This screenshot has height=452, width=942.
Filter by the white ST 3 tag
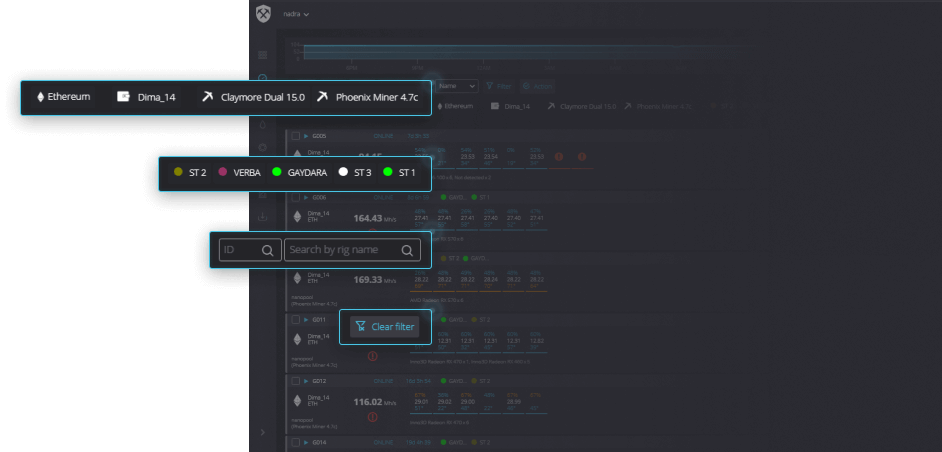355,173
